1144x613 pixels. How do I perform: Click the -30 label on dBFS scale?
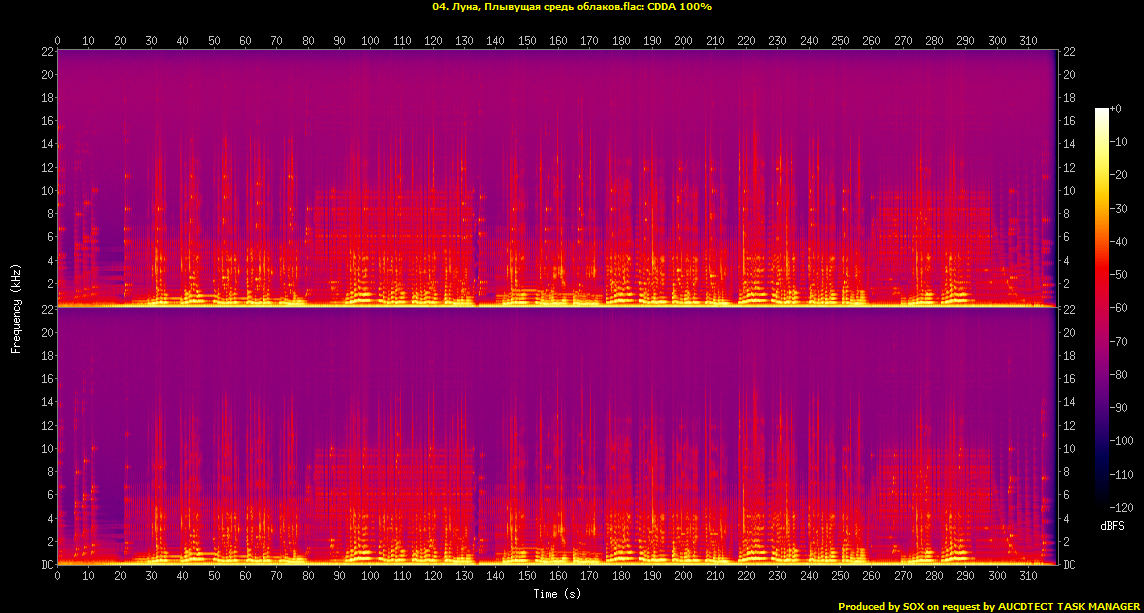1120,208
